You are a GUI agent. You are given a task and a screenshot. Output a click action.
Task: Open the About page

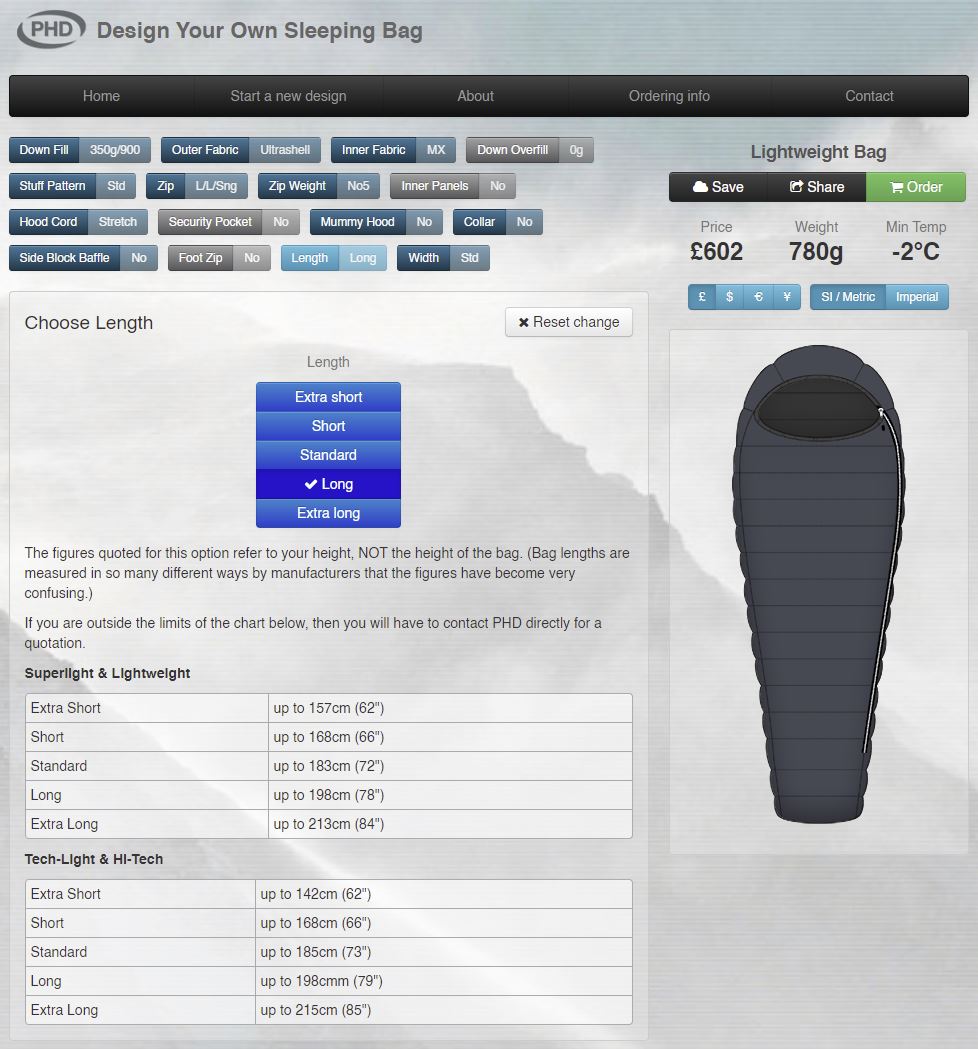pos(476,96)
